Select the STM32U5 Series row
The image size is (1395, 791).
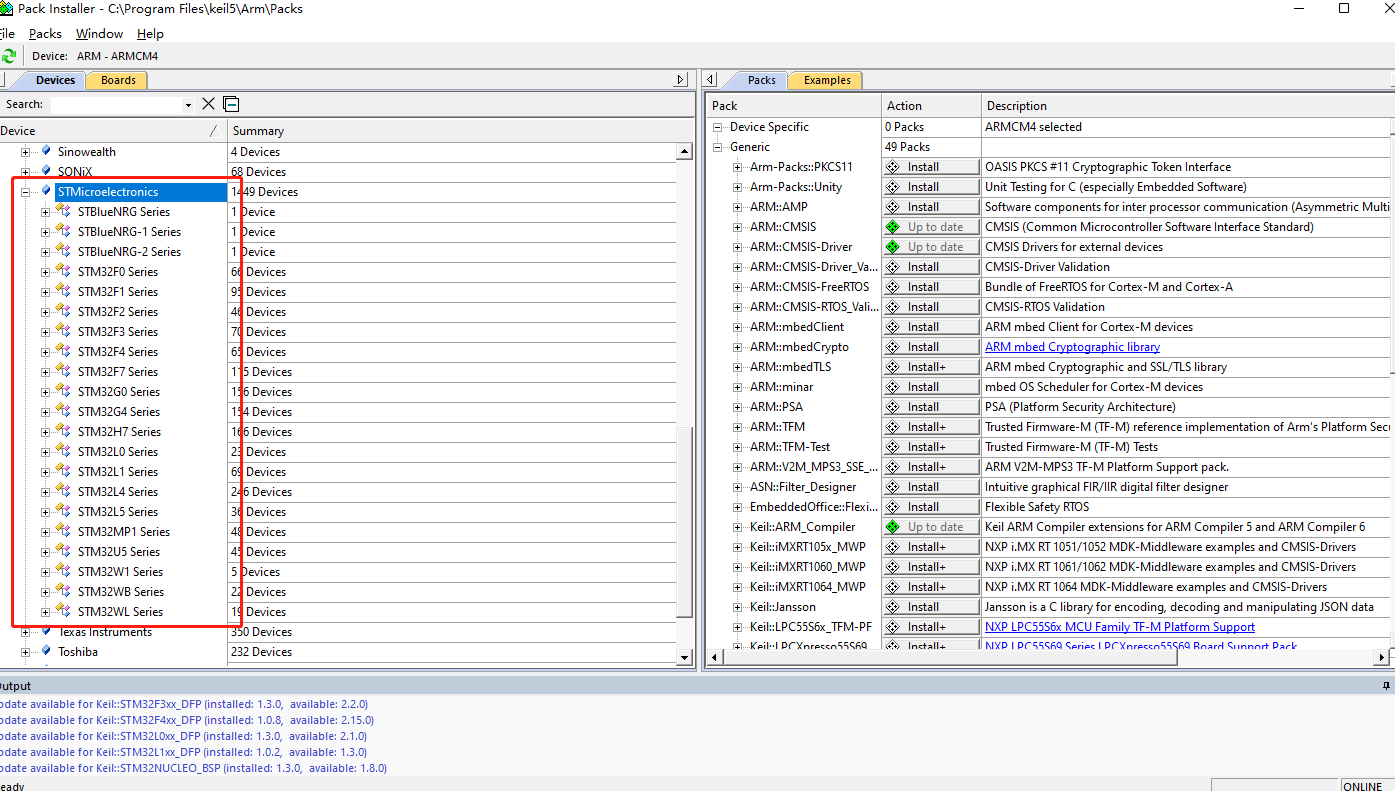[118, 551]
